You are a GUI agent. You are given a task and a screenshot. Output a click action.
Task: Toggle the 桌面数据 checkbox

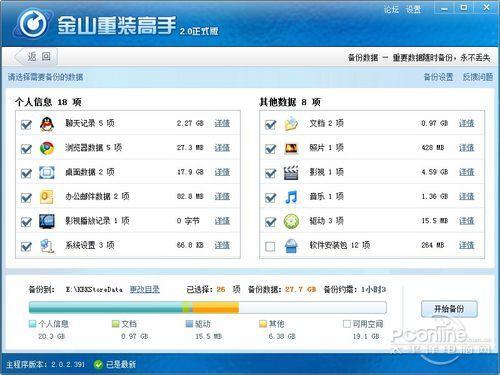click(26, 173)
